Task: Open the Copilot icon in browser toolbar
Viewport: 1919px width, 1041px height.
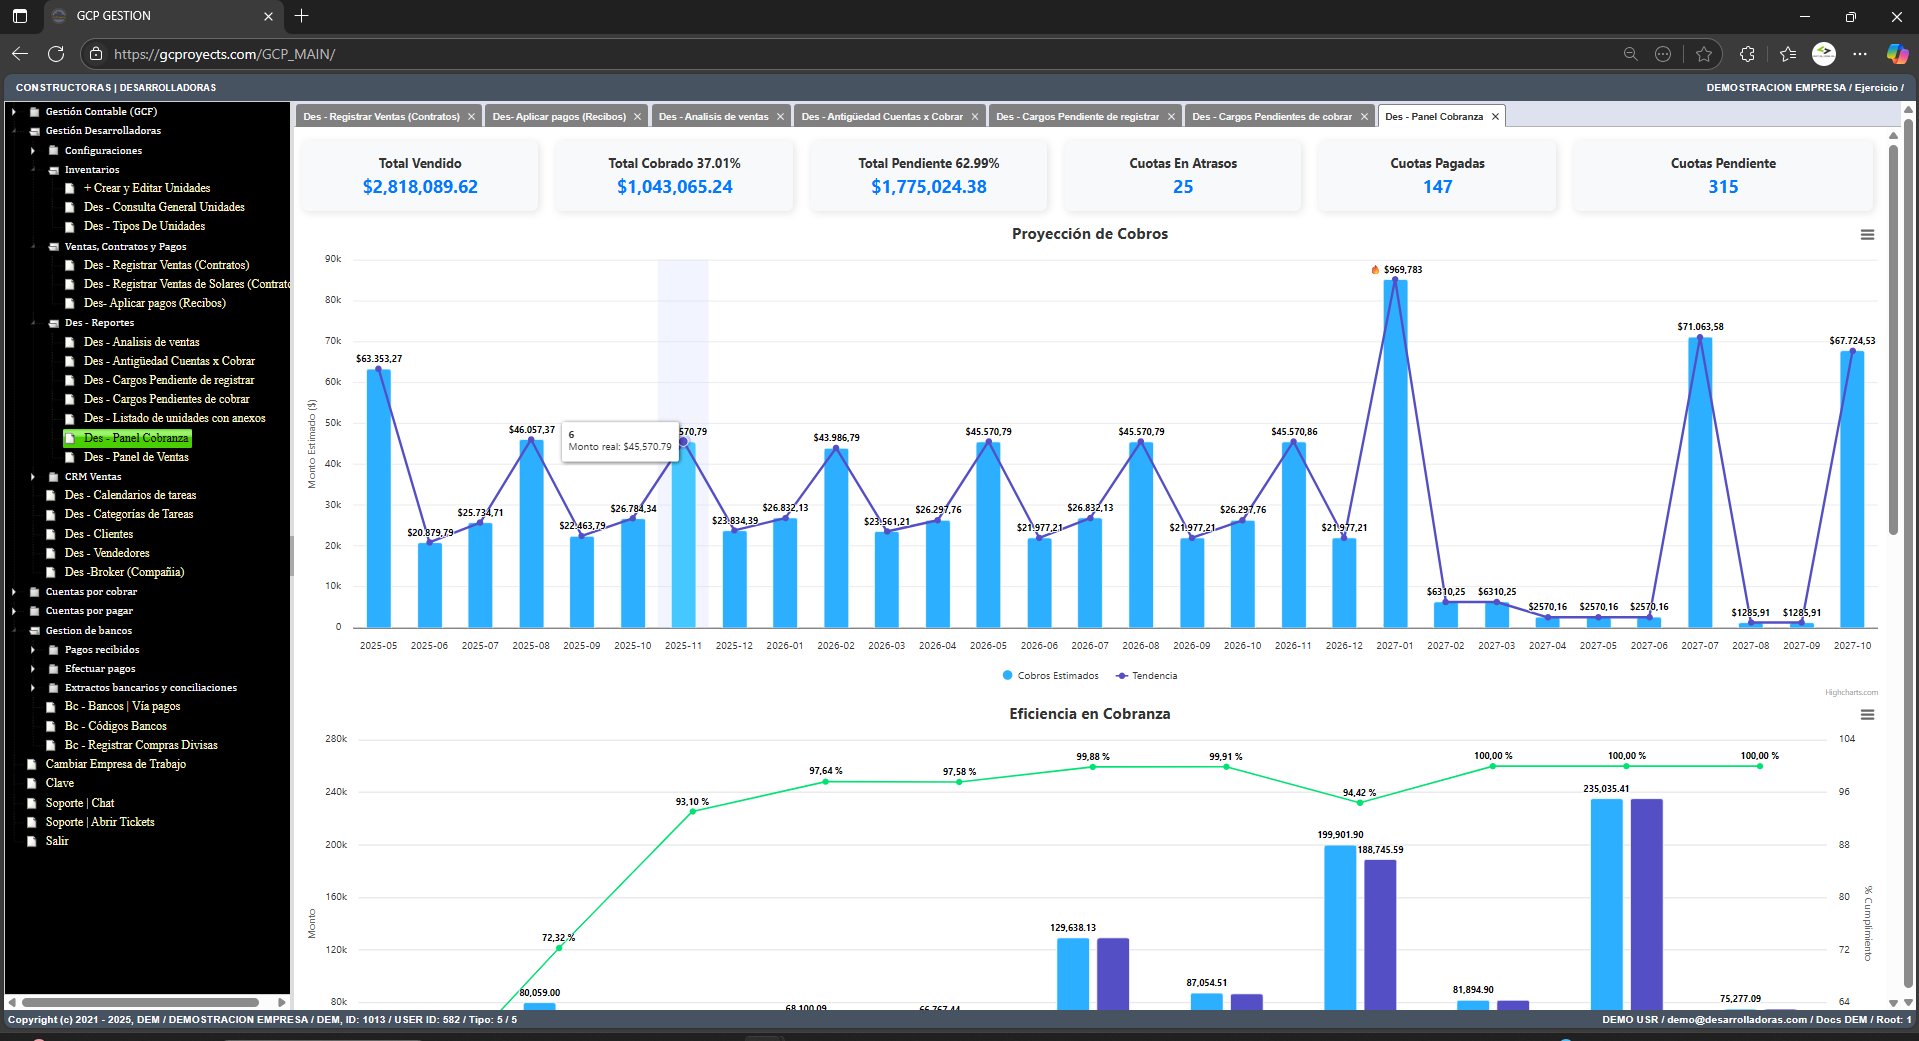Action: tap(1896, 54)
